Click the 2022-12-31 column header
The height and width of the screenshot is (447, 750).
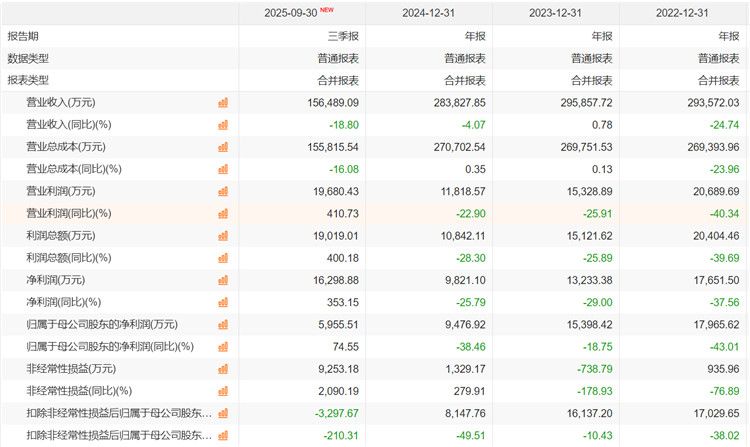(683, 13)
